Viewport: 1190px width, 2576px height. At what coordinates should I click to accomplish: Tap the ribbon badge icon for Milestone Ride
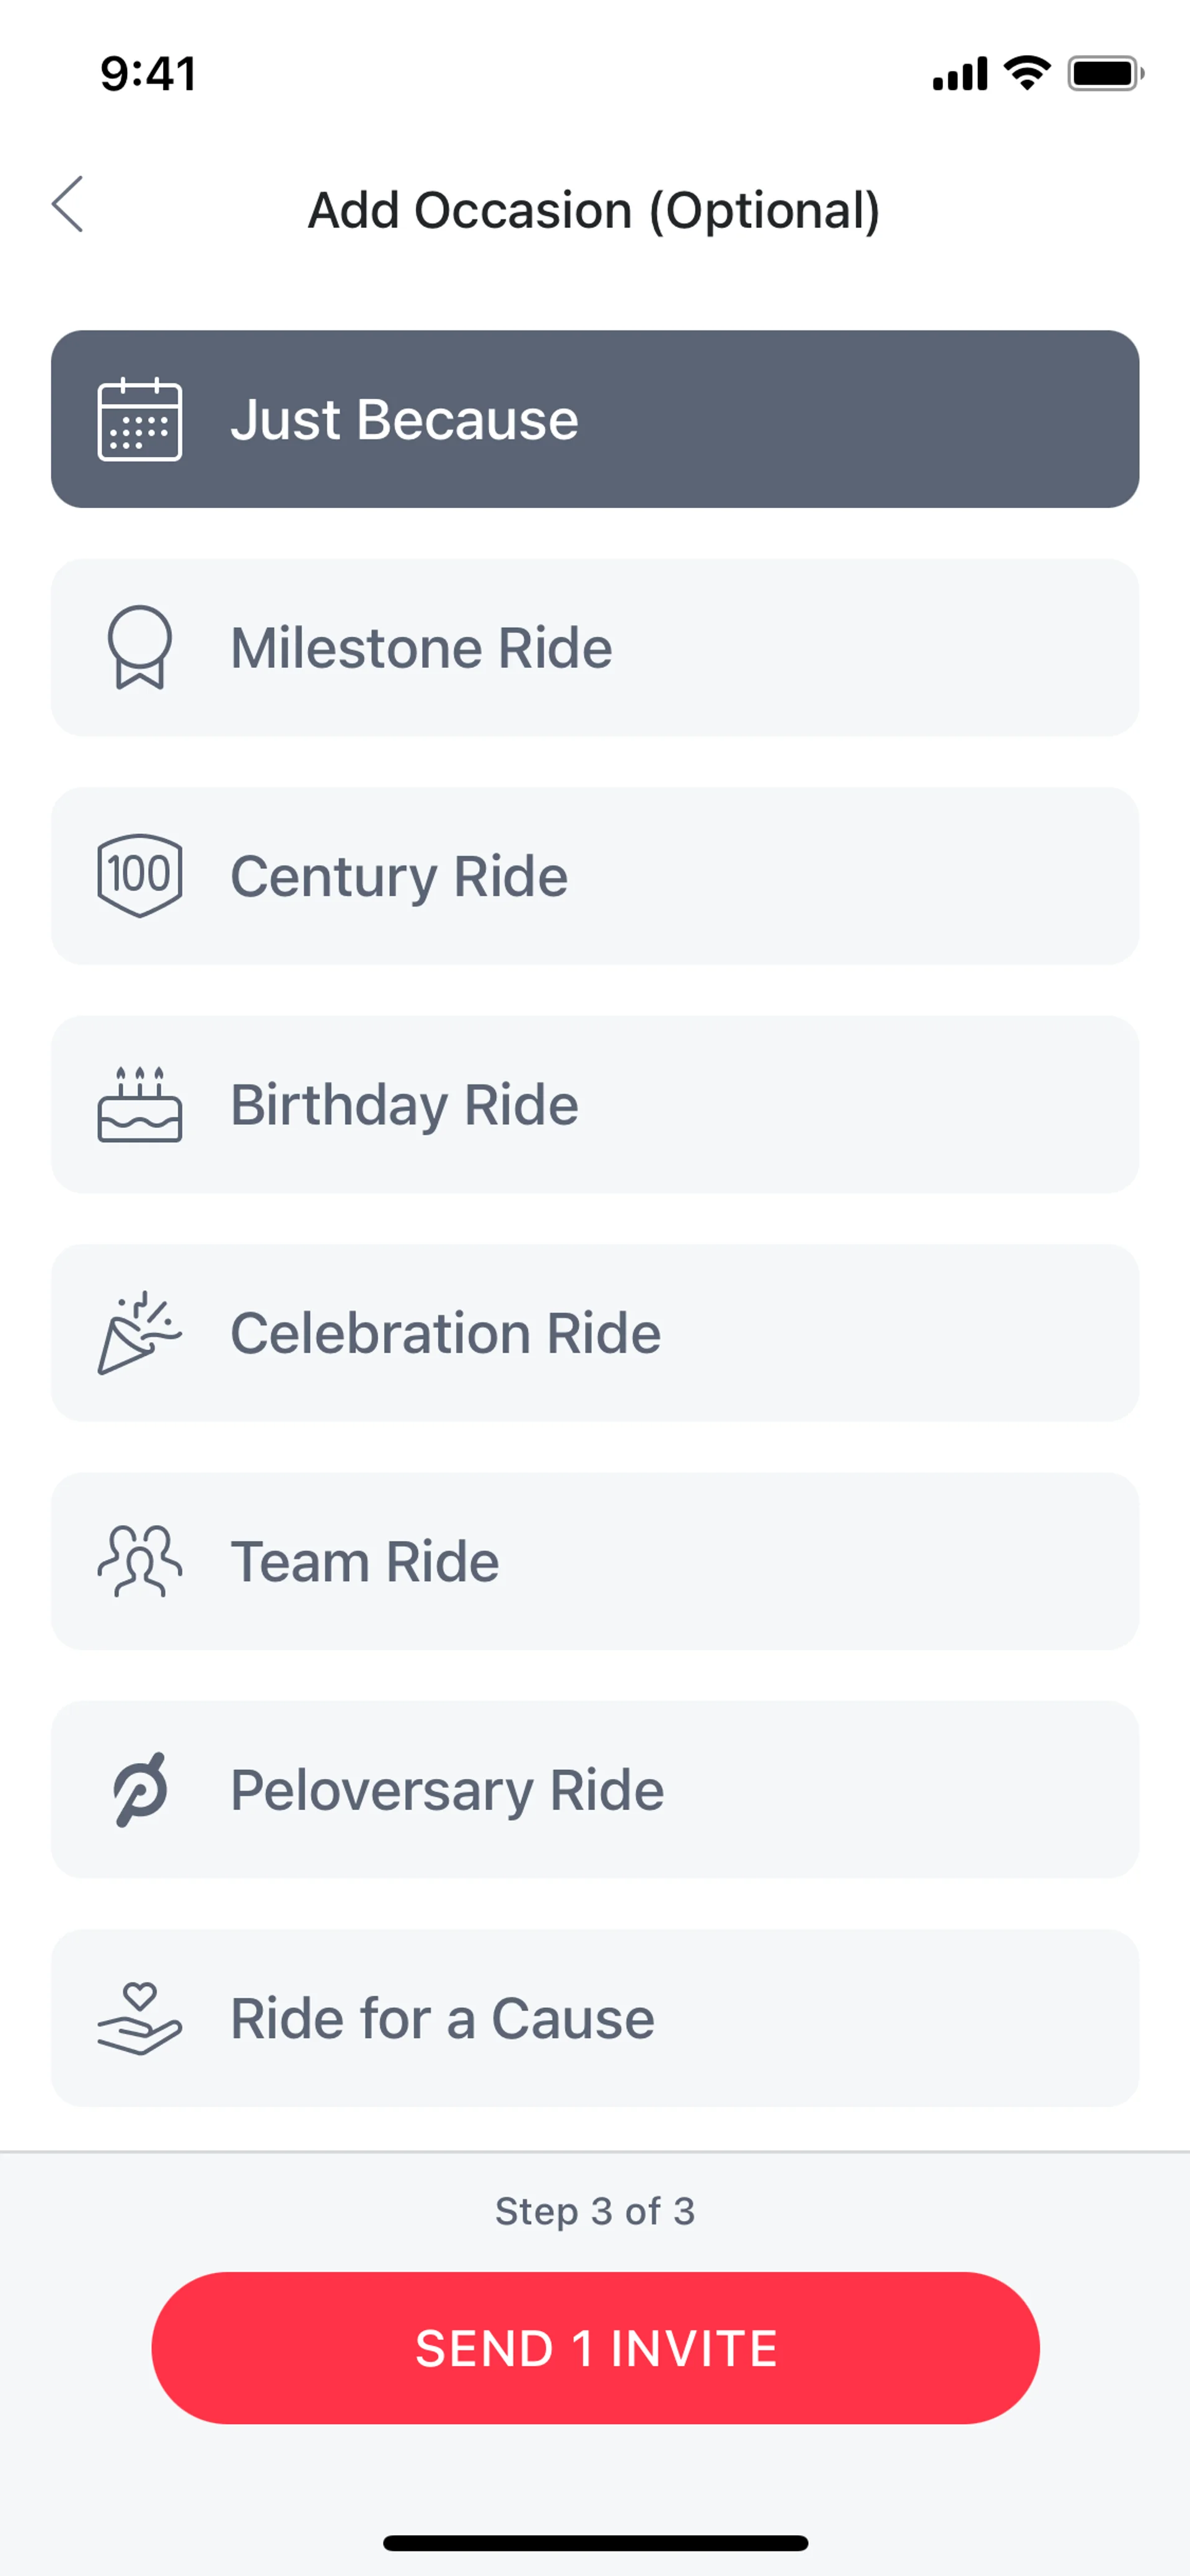tap(139, 647)
